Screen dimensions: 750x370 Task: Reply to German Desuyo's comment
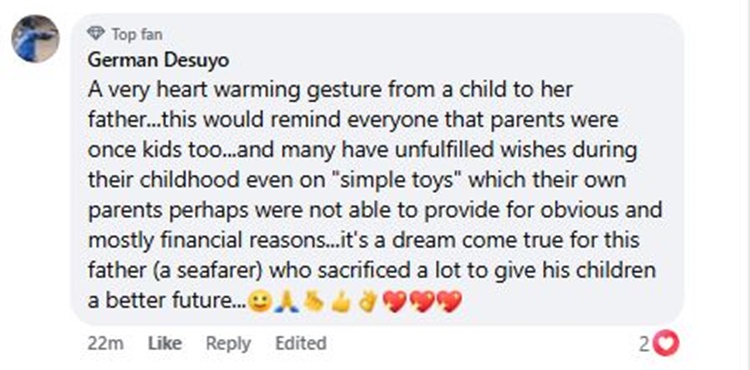pyautogui.click(x=228, y=344)
